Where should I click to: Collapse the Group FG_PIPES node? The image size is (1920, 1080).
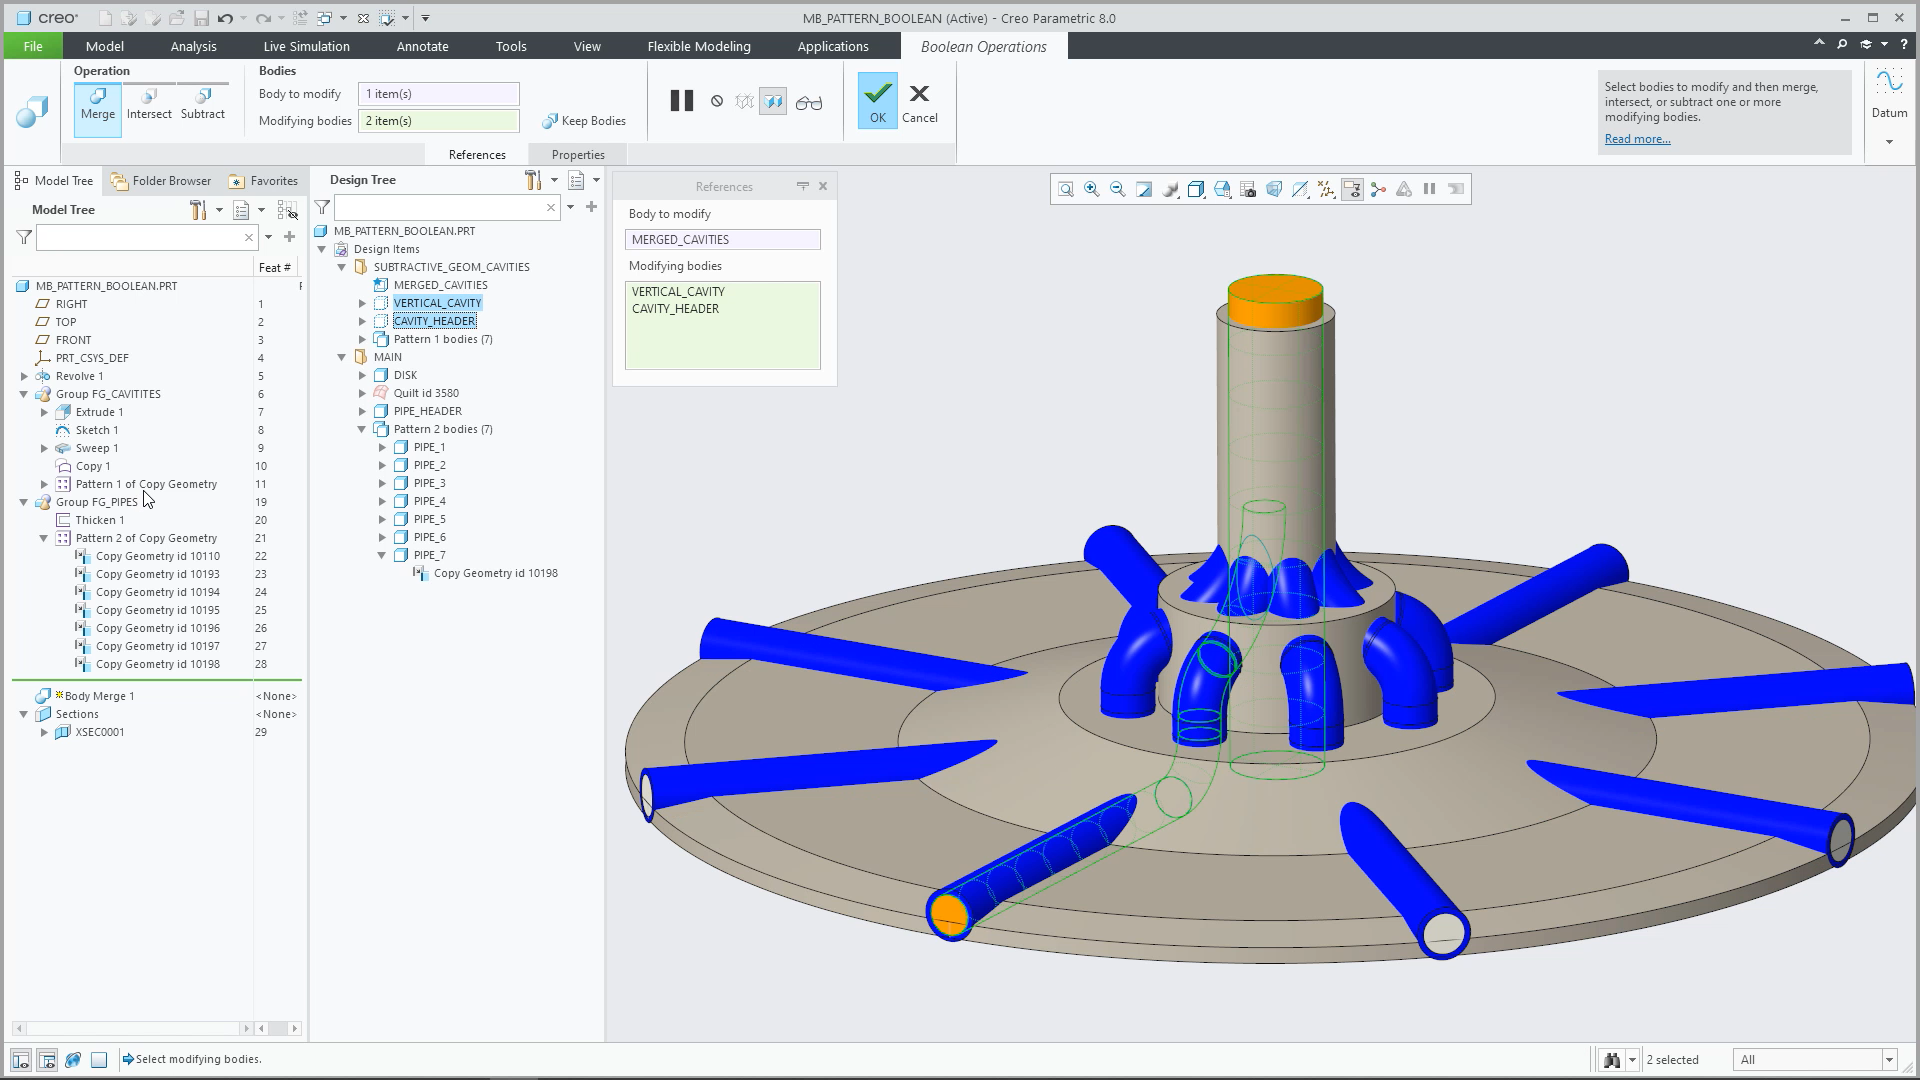(x=24, y=502)
